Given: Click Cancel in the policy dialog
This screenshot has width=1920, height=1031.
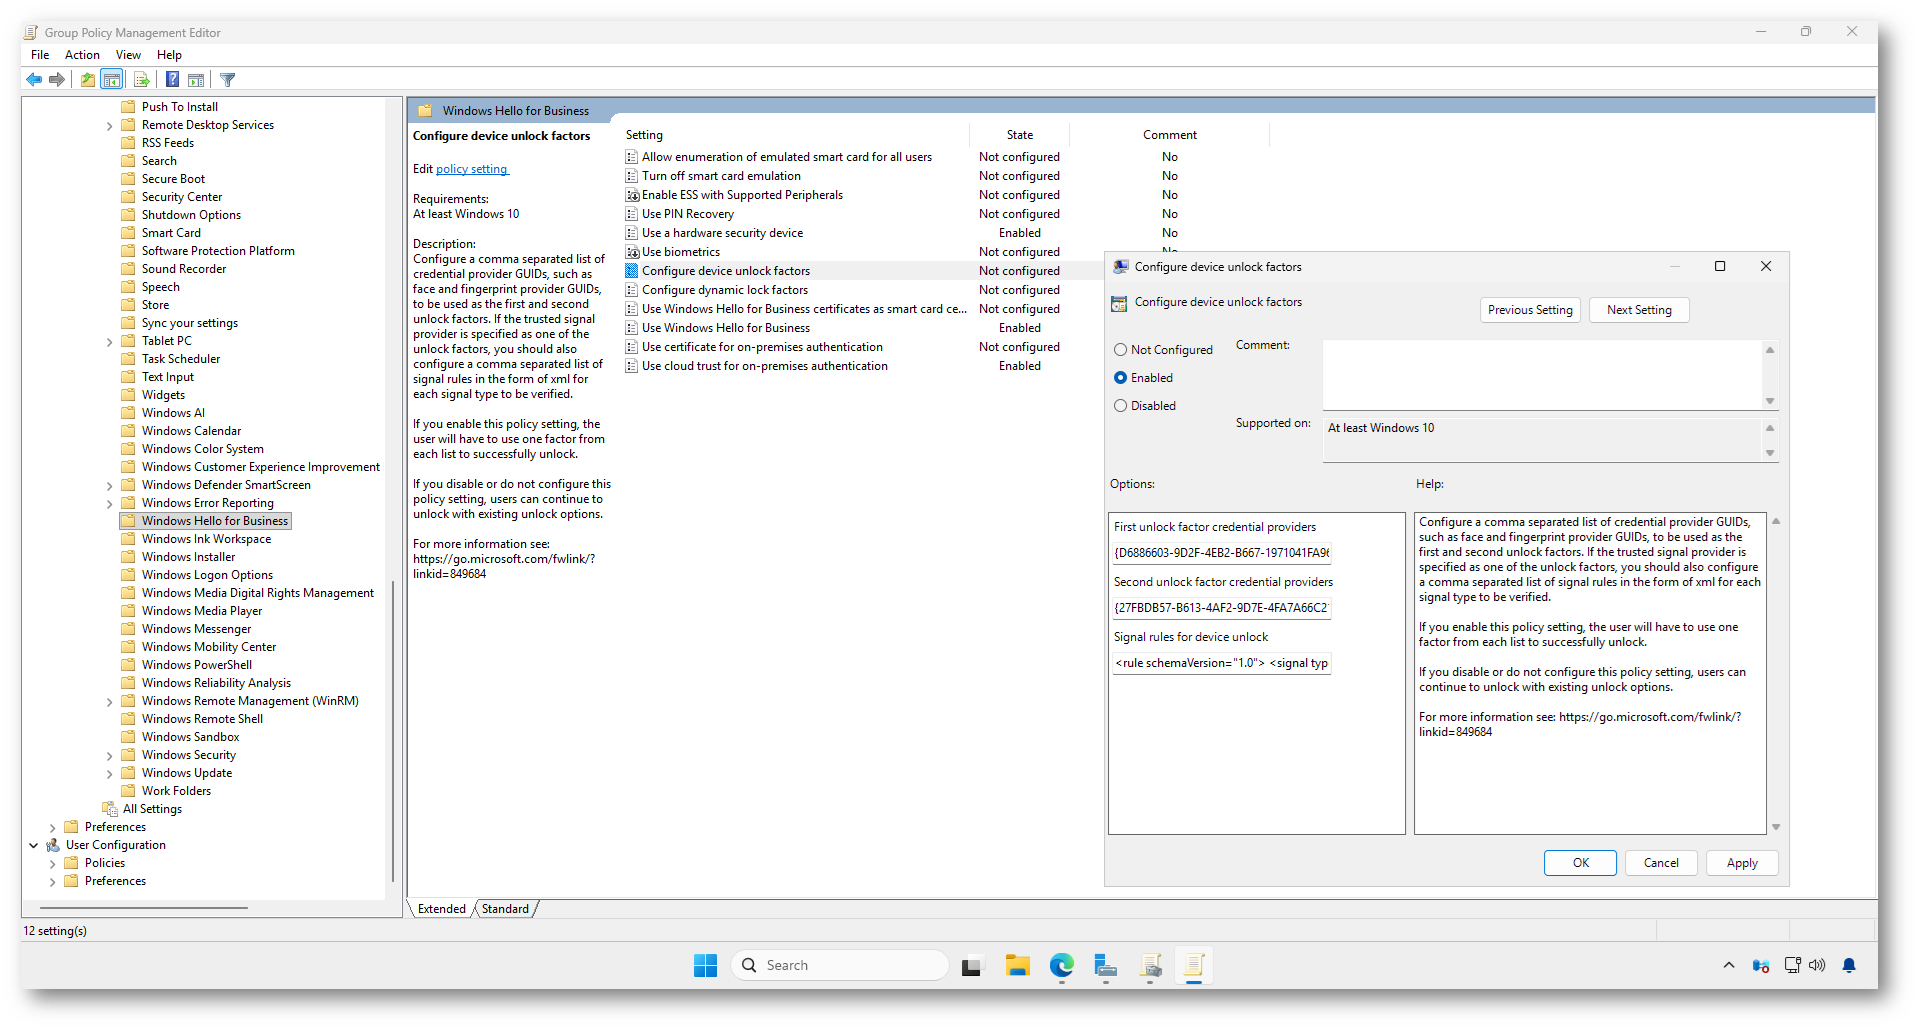Looking at the screenshot, I should click(1661, 863).
